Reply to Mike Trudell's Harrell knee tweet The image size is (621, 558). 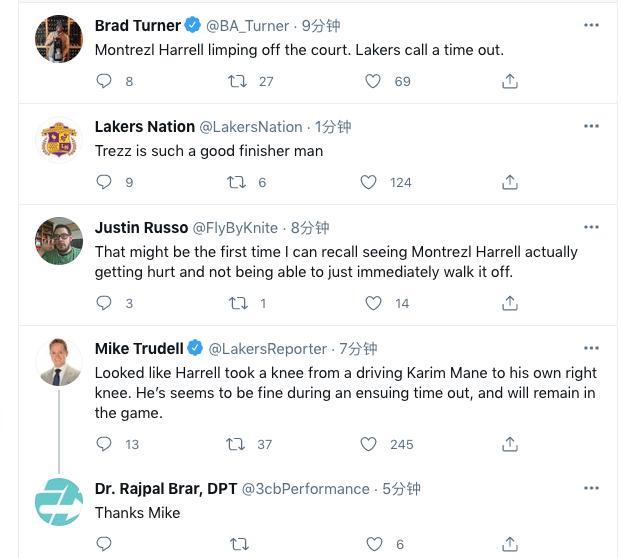(104, 444)
